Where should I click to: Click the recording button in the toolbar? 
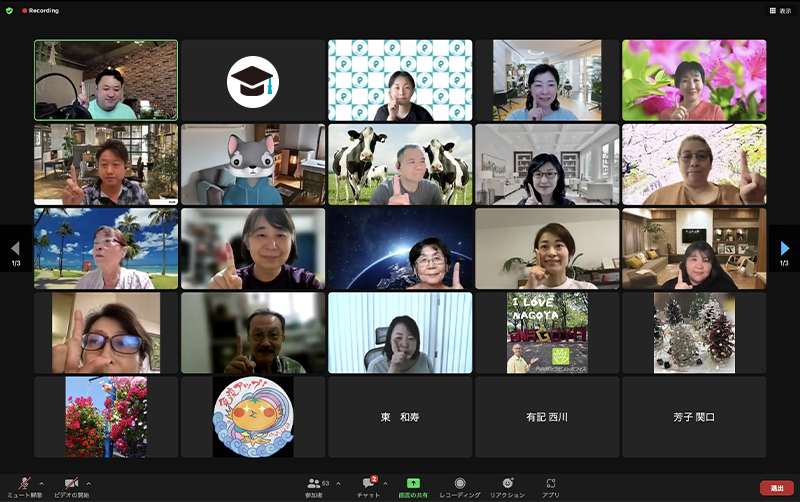[459, 484]
